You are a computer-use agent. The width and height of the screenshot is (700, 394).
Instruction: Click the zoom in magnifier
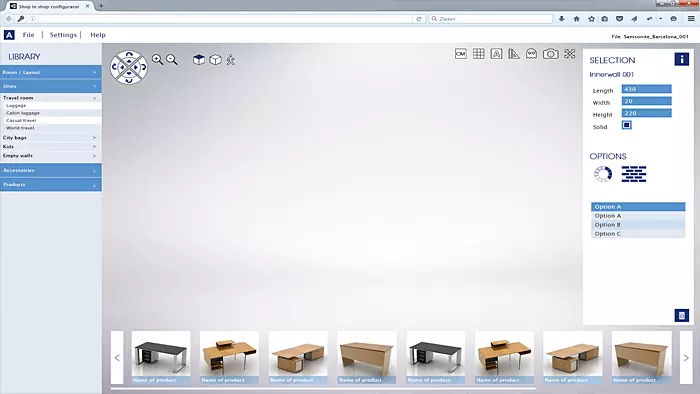point(157,59)
